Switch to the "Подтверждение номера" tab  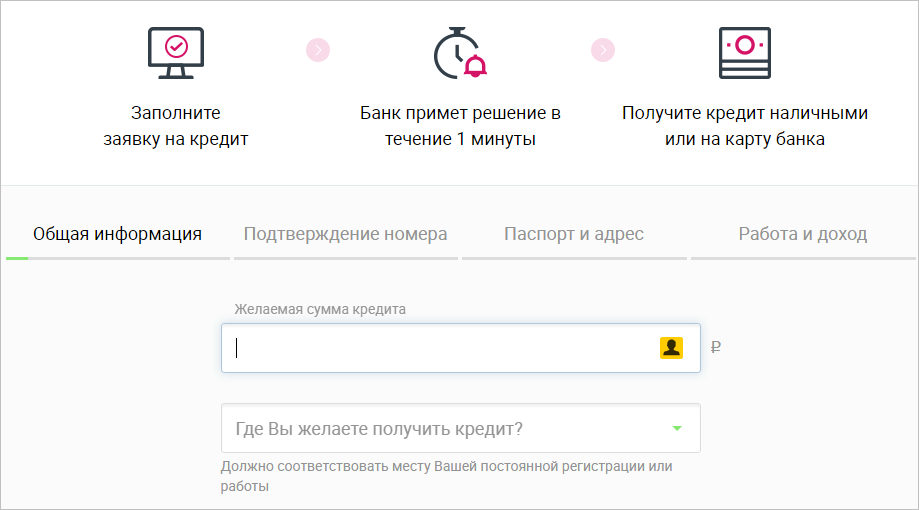click(345, 234)
